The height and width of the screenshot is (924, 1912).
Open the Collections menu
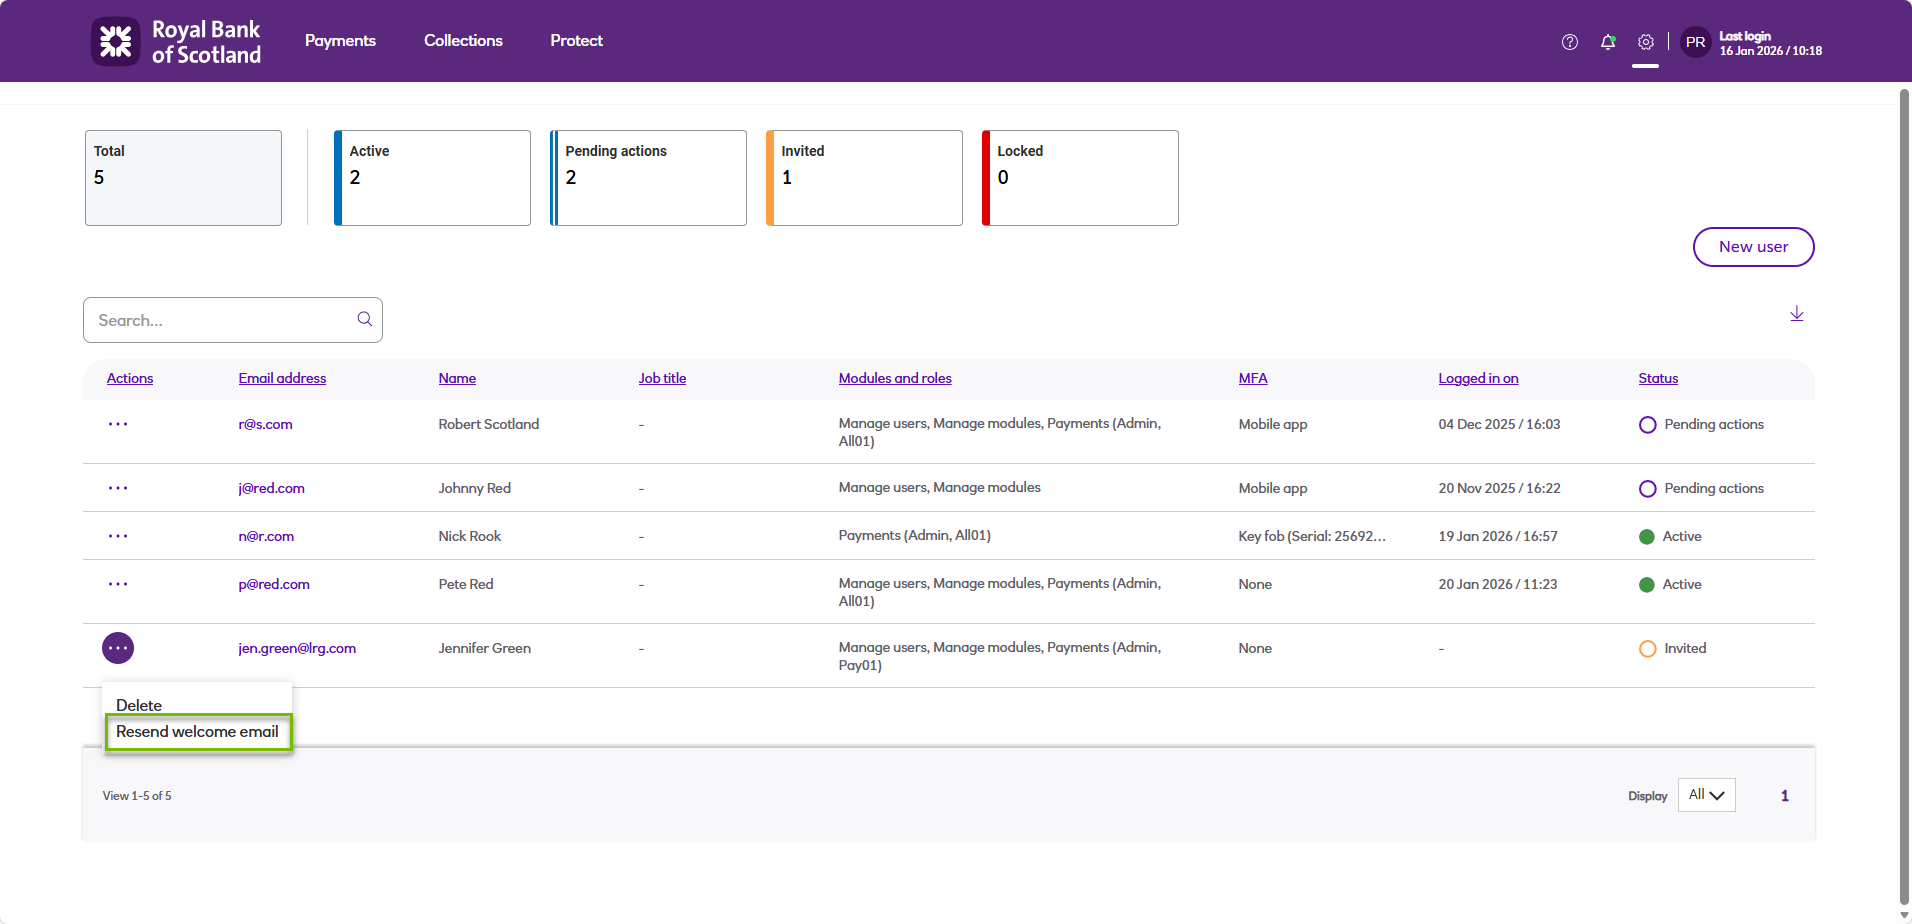463,41
